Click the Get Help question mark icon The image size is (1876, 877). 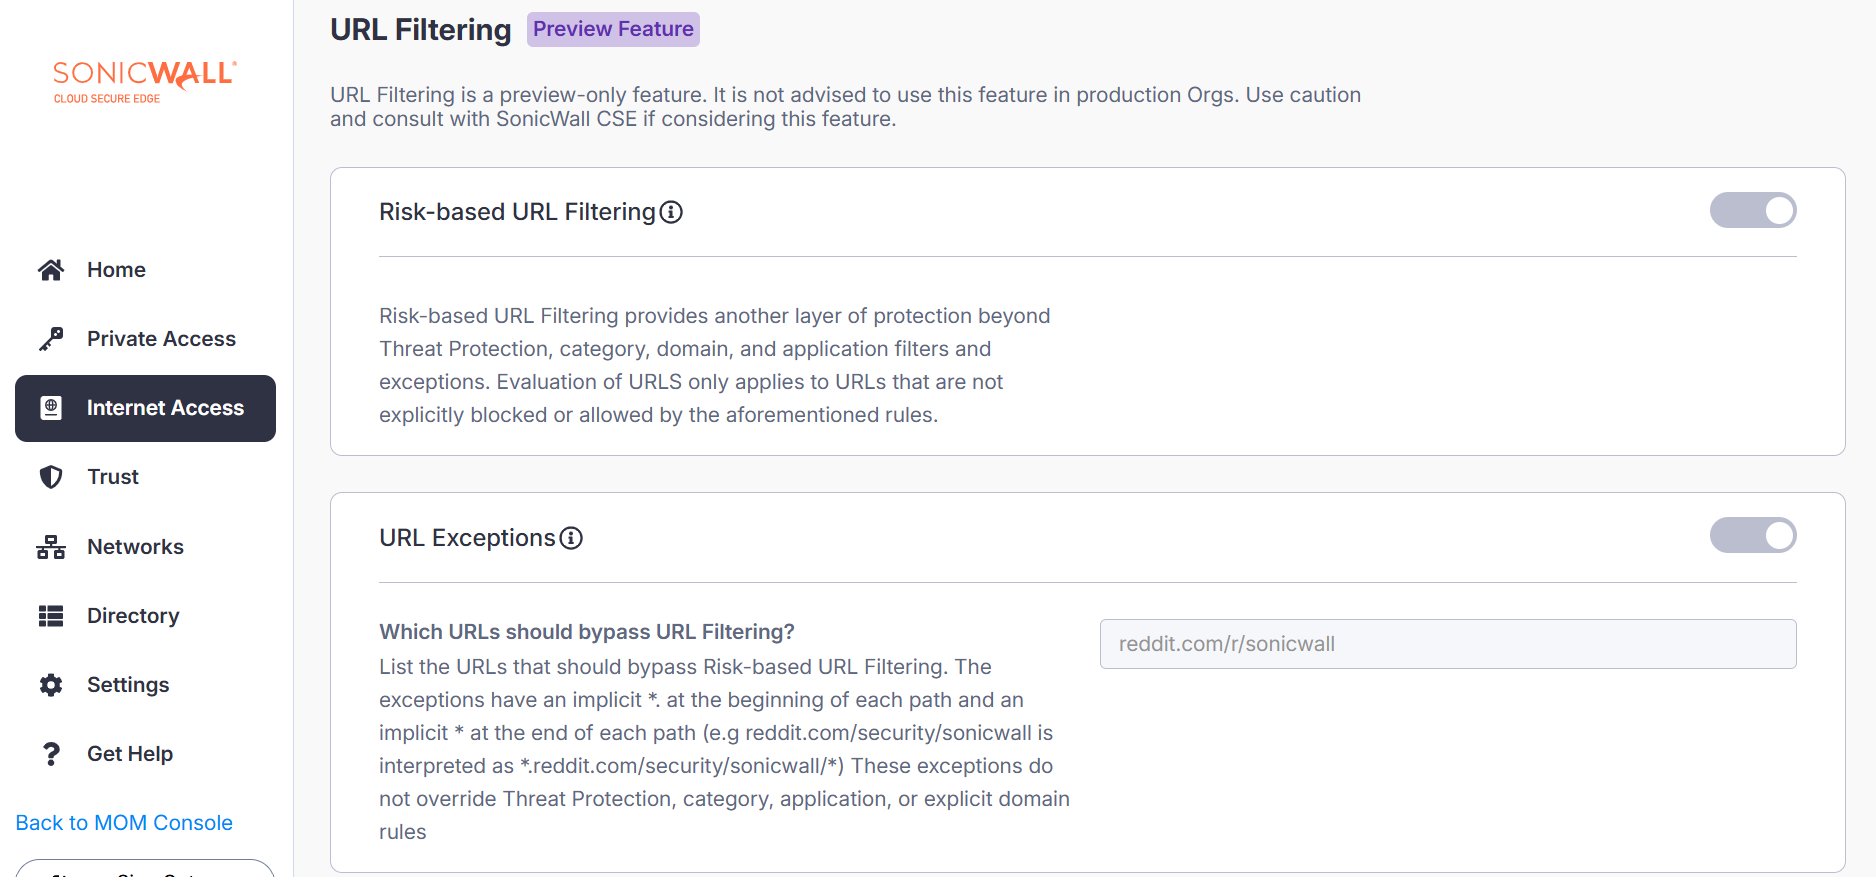click(x=51, y=754)
